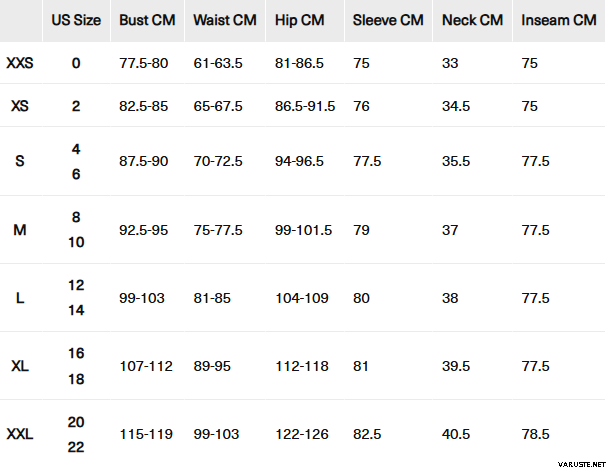Click the Waist CM header cell
606x467 pixels.
point(223,21)
